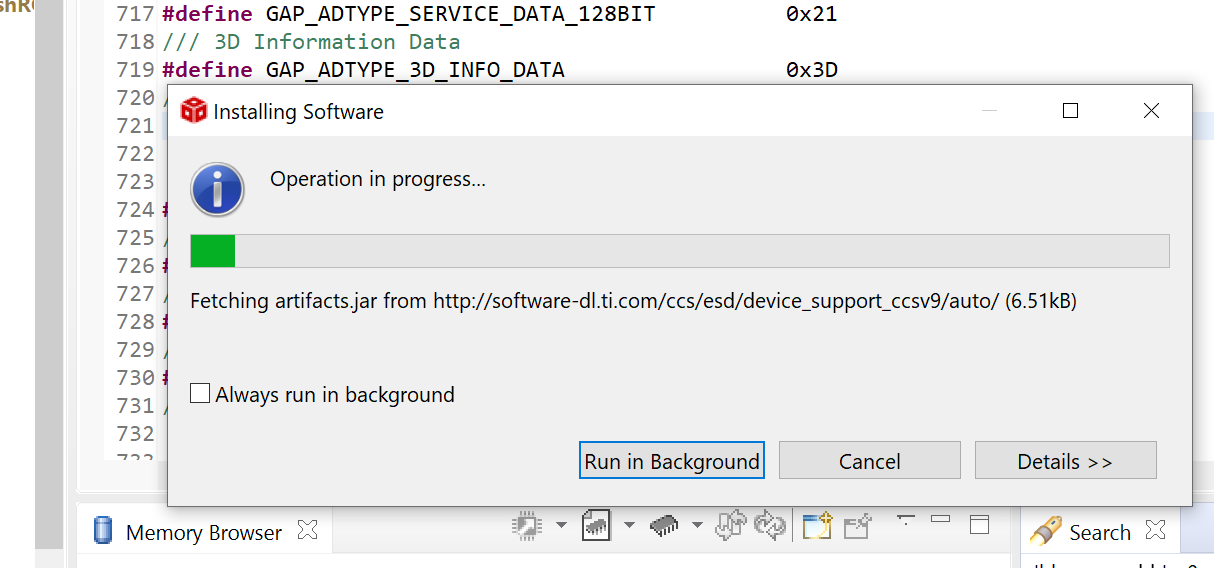Screen dimensions: 1214x568
Task: Expand the Details >> section
Action: [x=1065, y=461]
